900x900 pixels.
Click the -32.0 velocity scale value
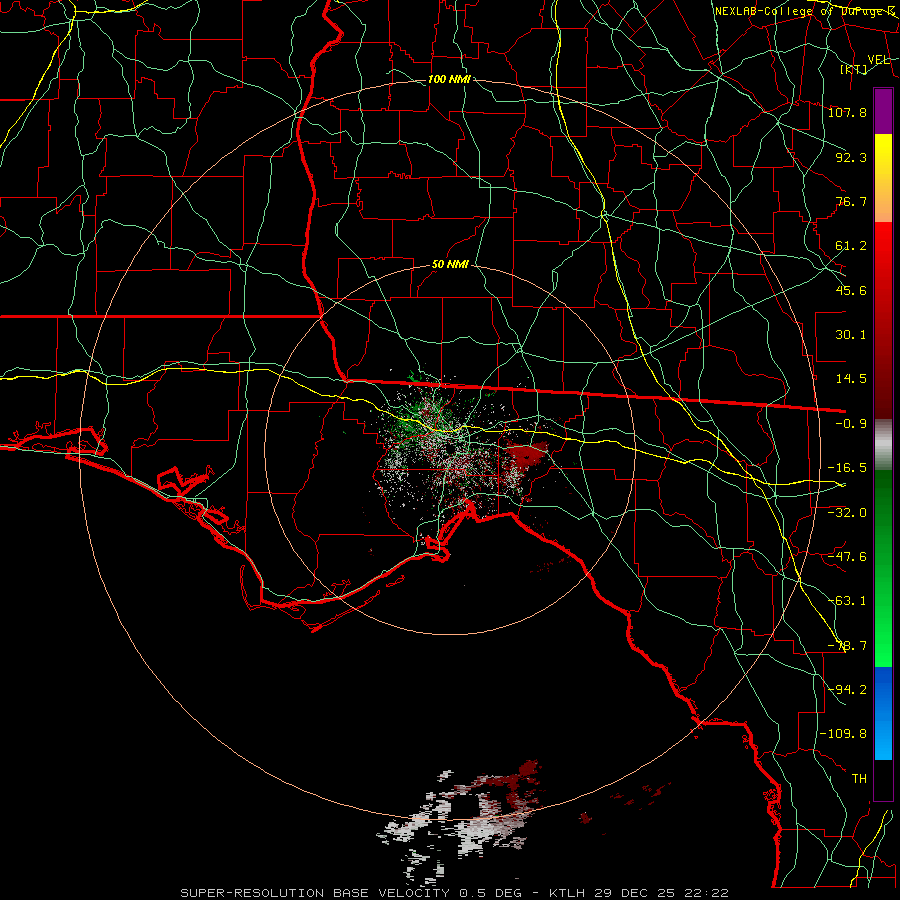847,513
